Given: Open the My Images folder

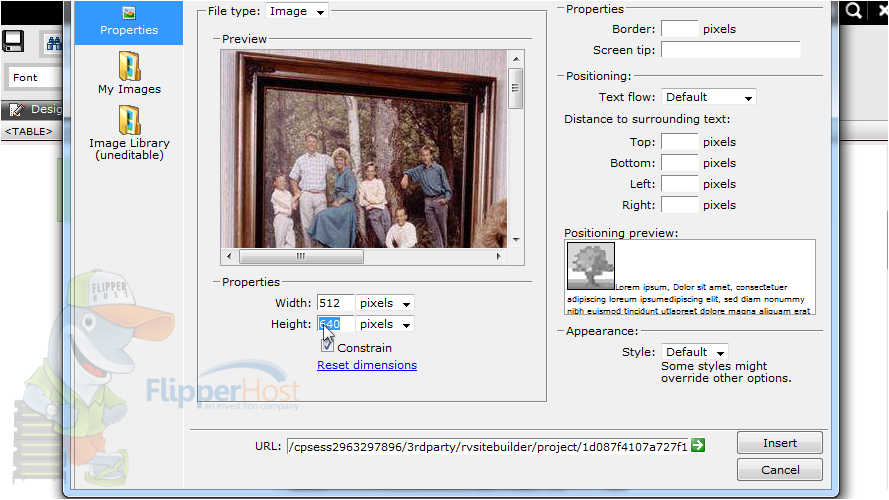Looking at the screenshot, I should point(129,66).
